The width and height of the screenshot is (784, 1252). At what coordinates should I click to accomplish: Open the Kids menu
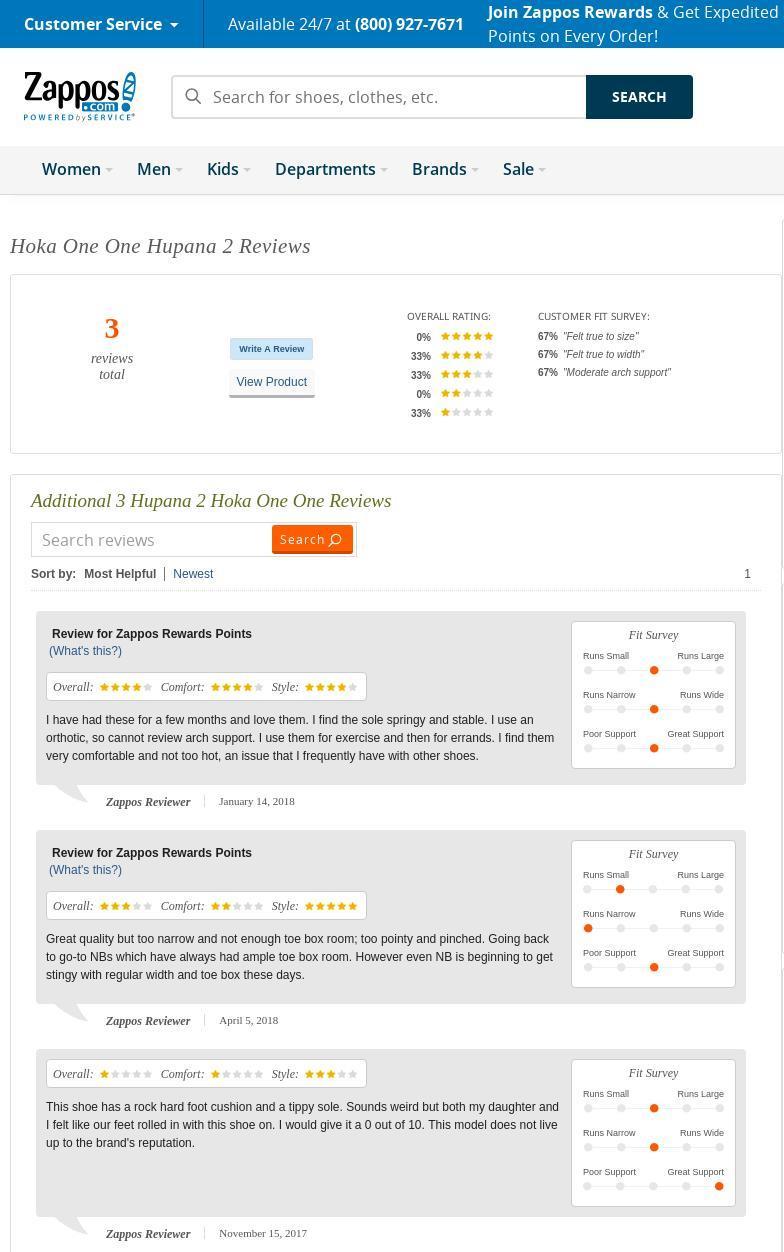228,169
